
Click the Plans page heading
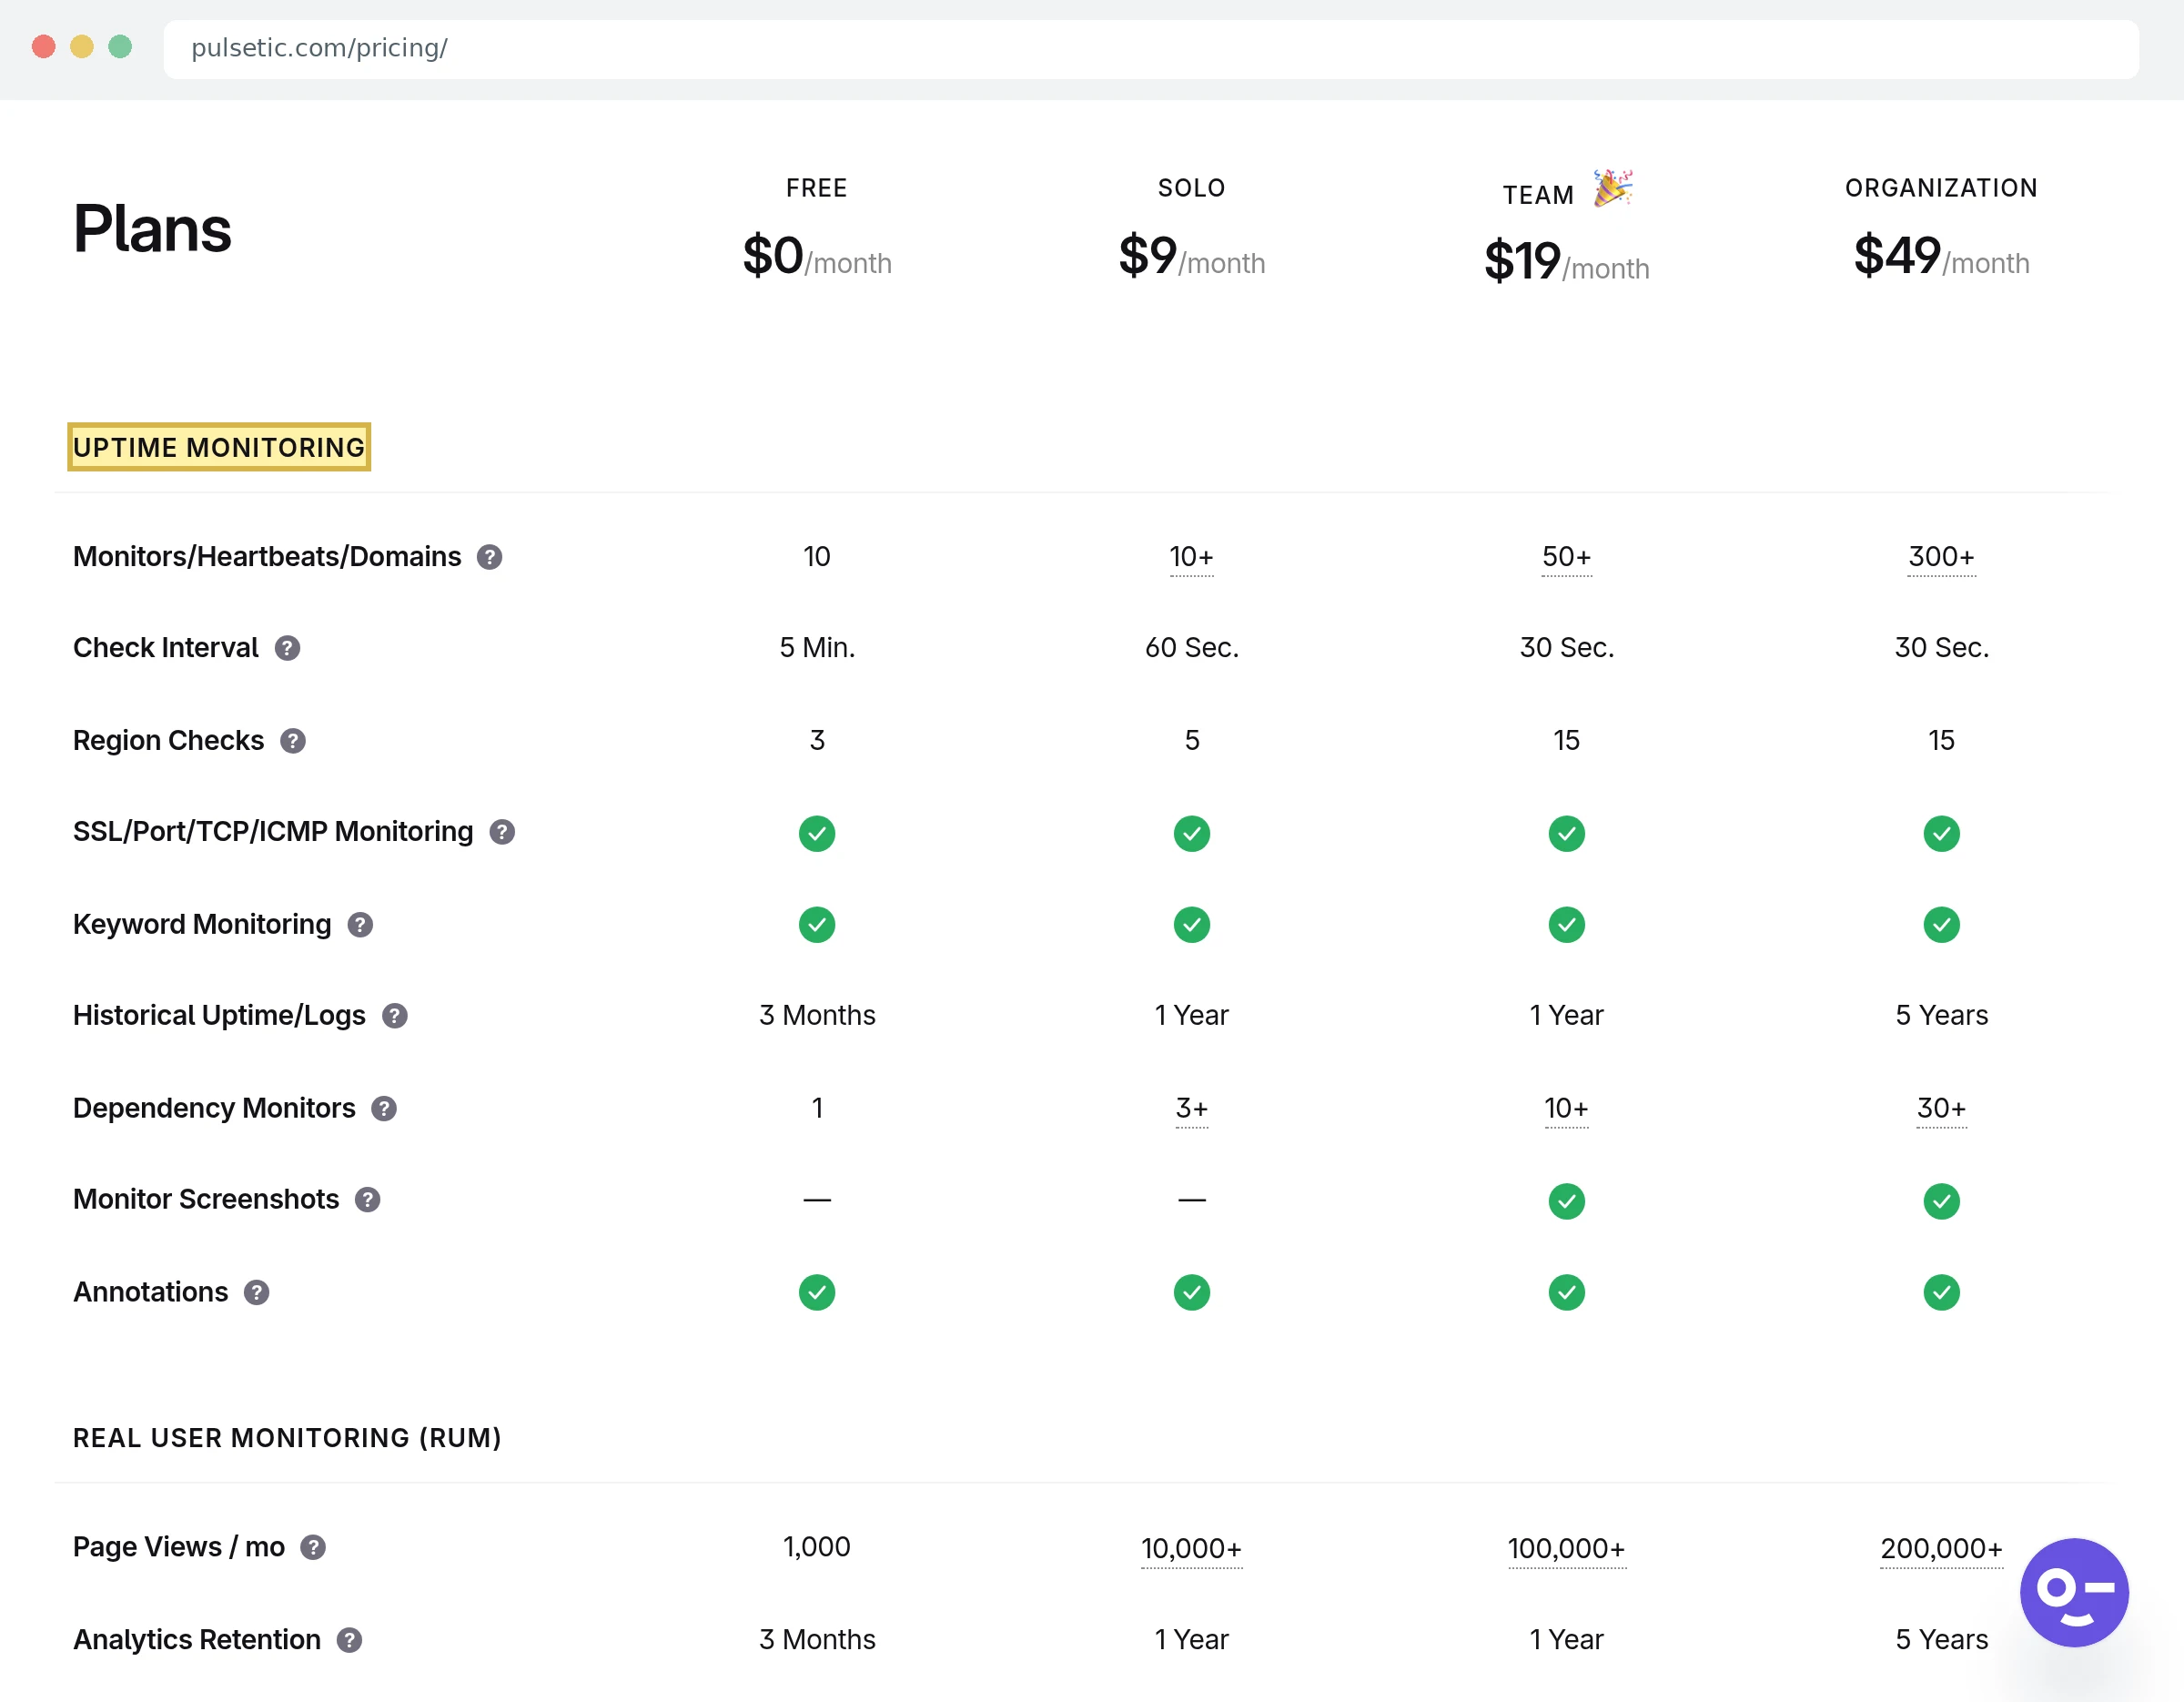[152, 230]
